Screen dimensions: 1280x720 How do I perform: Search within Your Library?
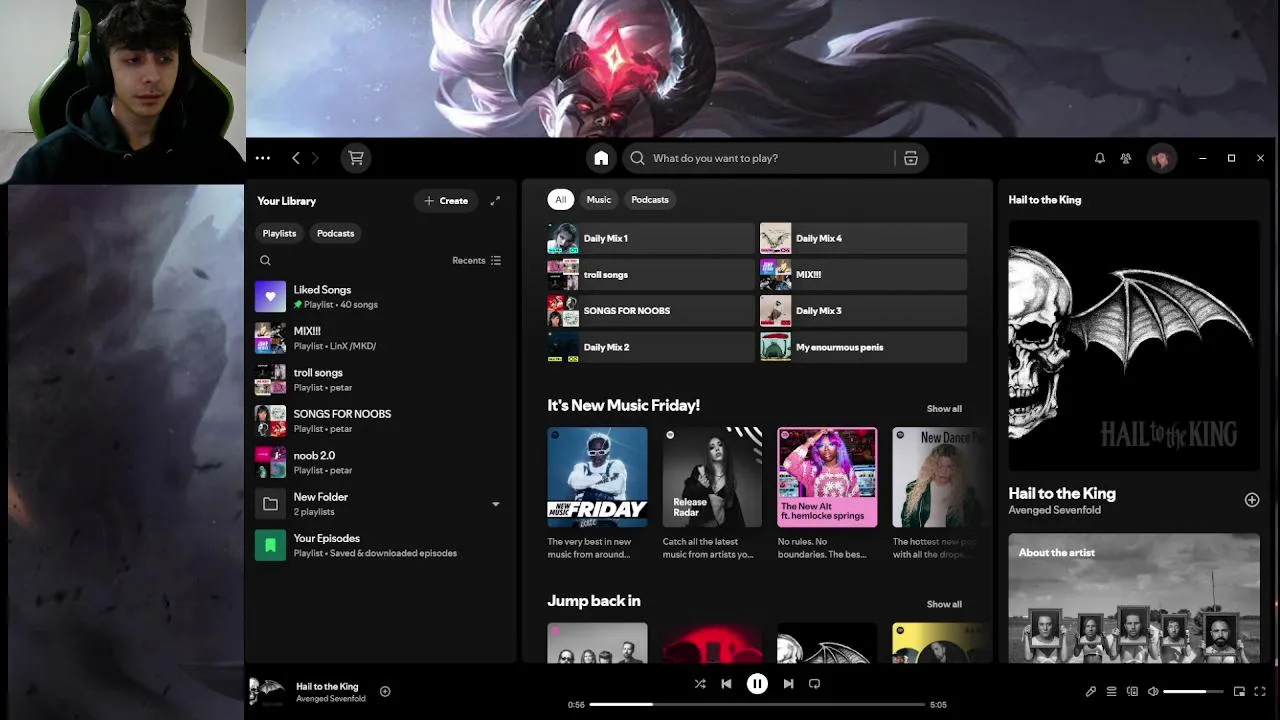pos(265,260)
